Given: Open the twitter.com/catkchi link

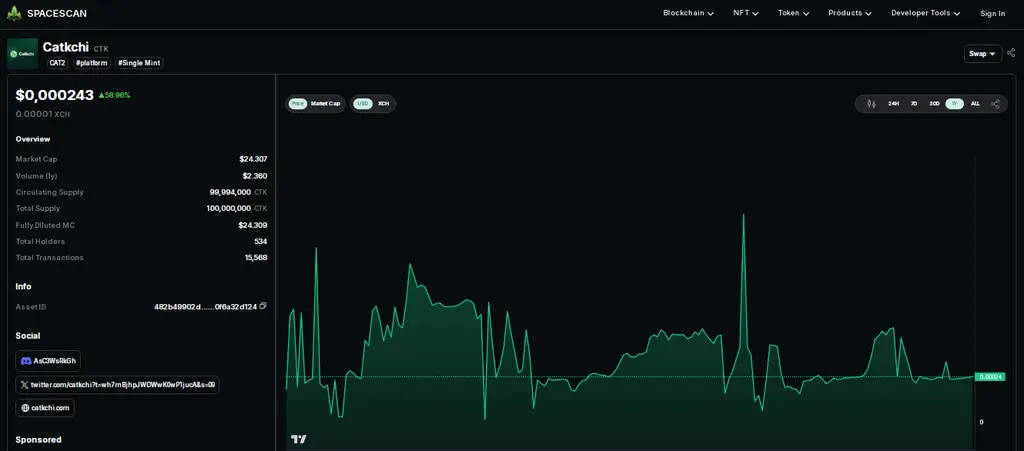Looking at the screenshot, I should pyautogui.click(x=118, y=385).
